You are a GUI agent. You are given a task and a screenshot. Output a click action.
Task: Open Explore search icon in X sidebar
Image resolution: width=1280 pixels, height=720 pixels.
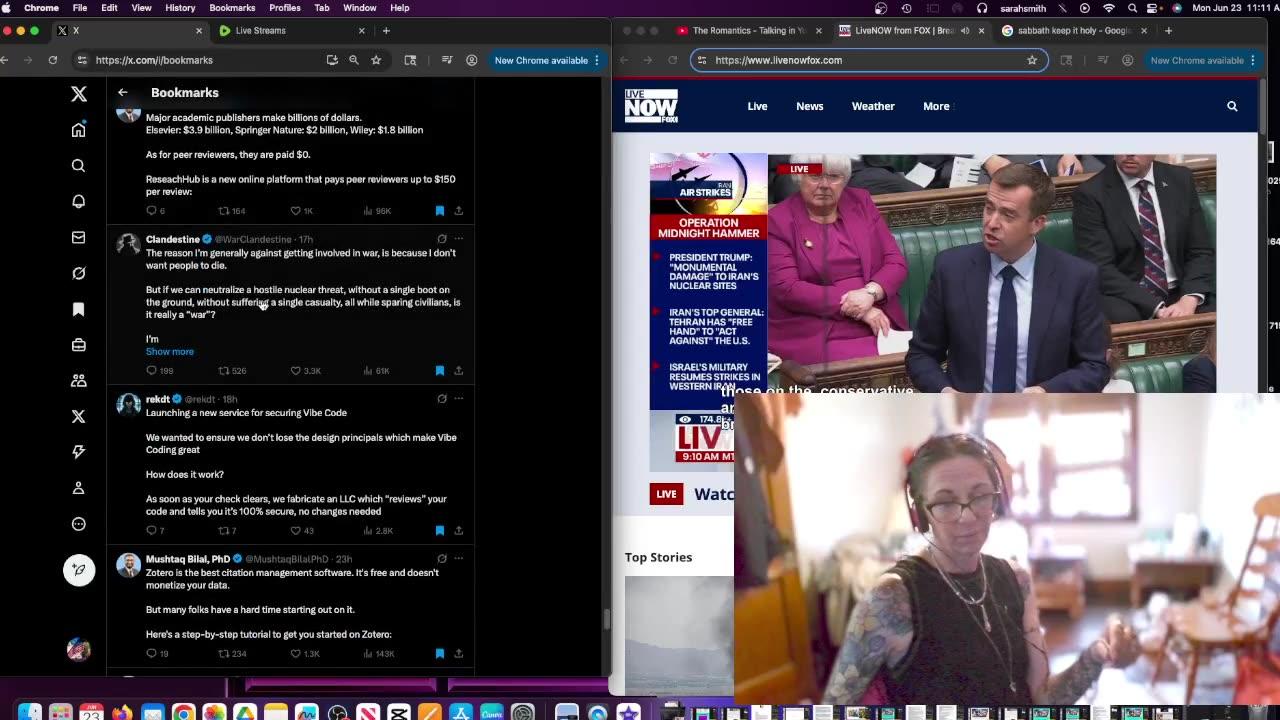pyautogui.click(x=79, y=166)
